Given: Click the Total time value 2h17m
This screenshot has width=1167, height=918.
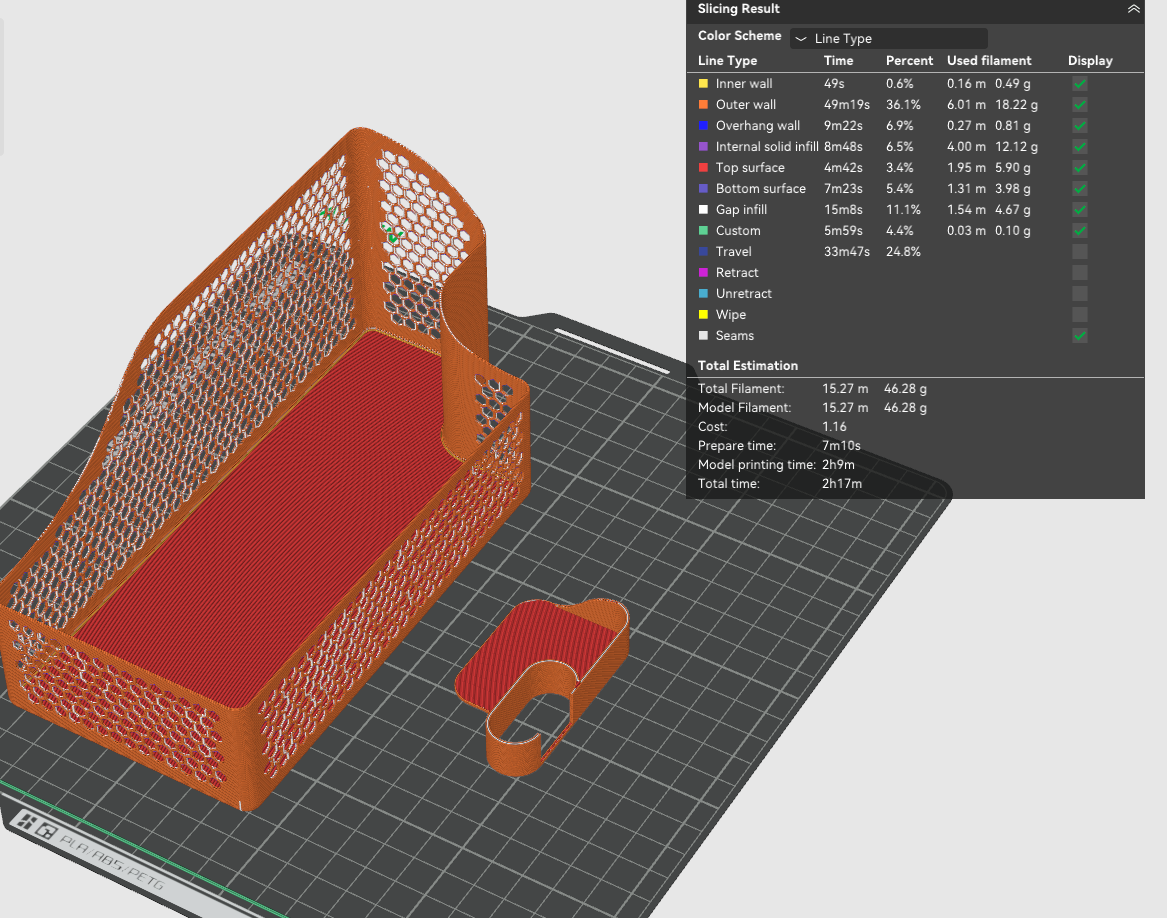Looking at the screenshot, I should (842, 484).
